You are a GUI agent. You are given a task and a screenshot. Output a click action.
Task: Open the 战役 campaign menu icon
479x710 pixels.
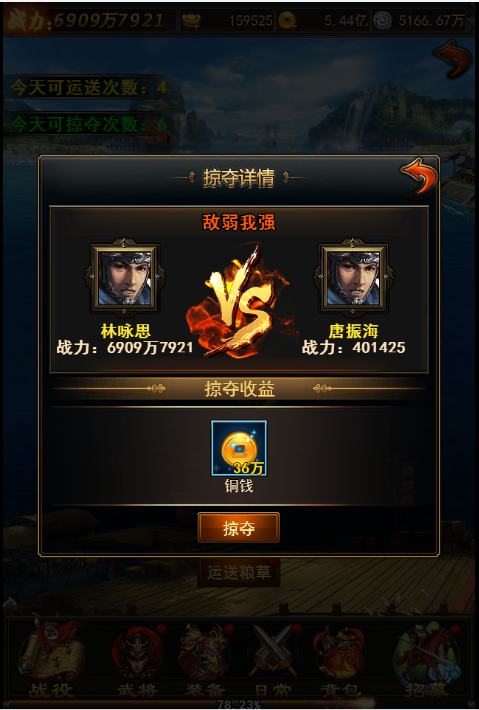point(51,659)
